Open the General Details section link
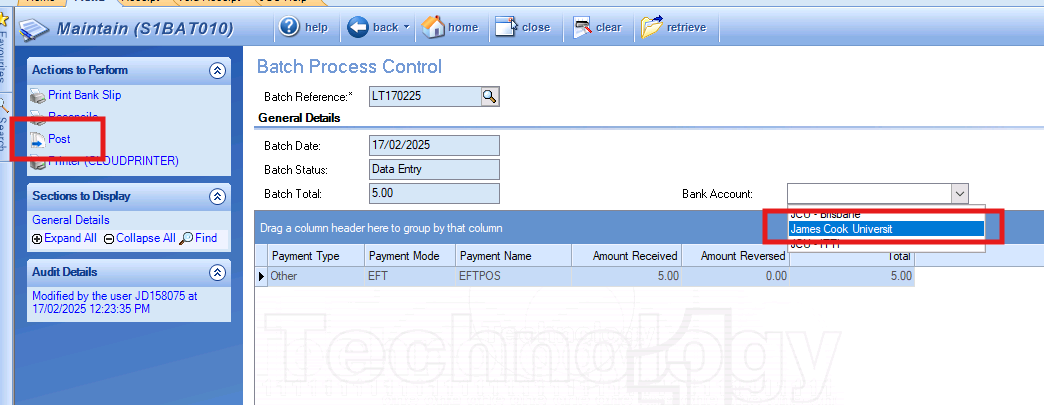The width and height of the screenshot is (1044, 405). [71, 220]
